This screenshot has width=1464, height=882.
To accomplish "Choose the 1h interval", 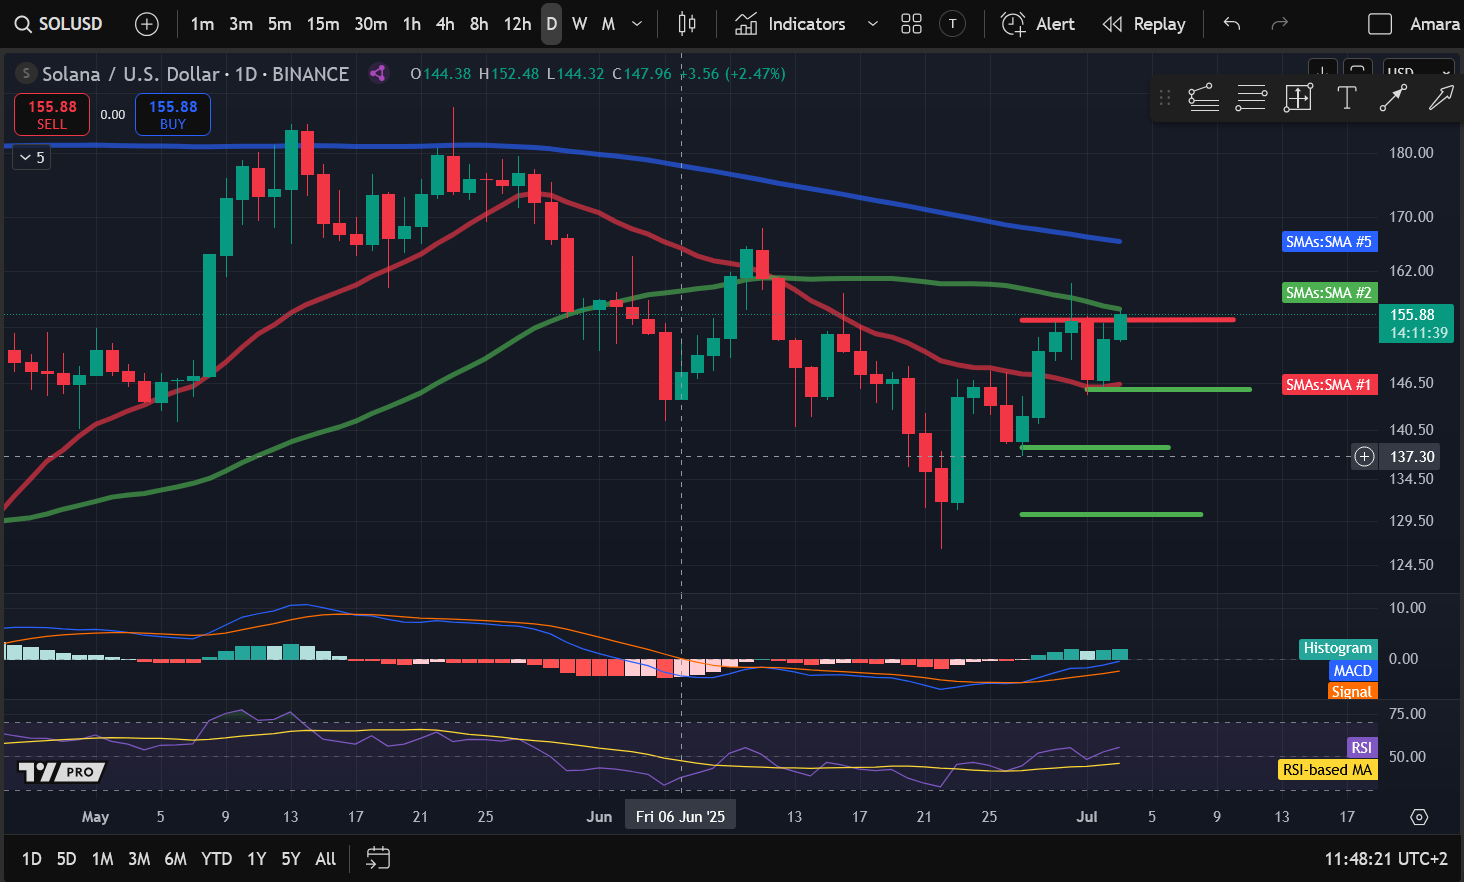I will pos(412,24).
